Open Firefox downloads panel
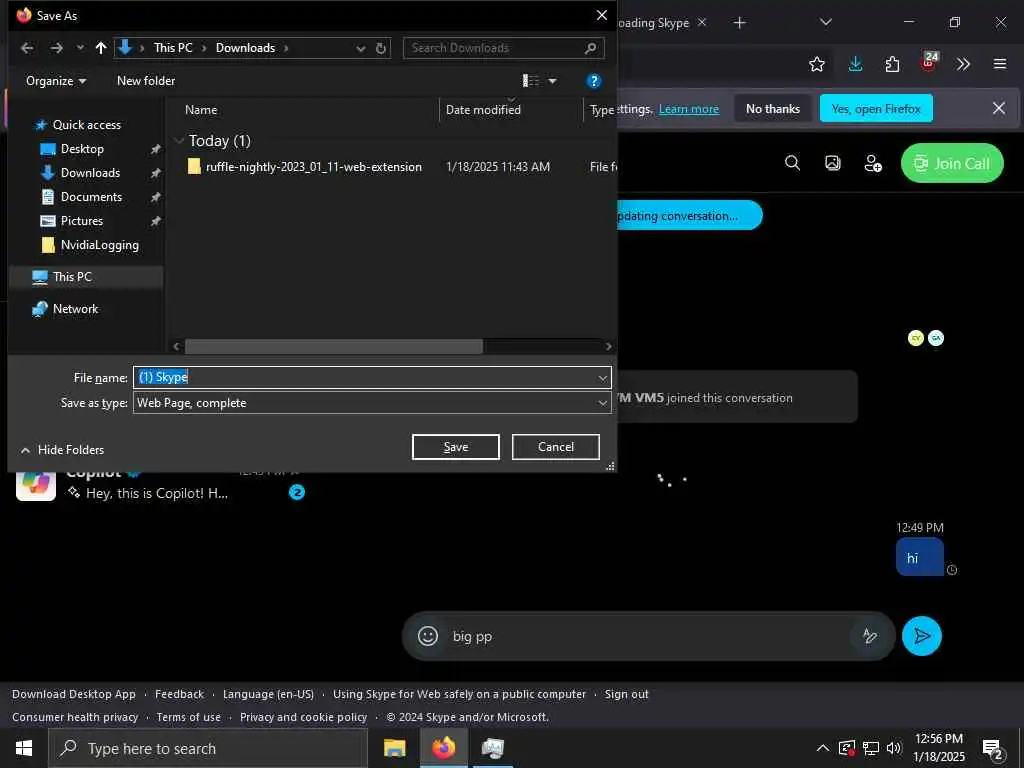 856,64
